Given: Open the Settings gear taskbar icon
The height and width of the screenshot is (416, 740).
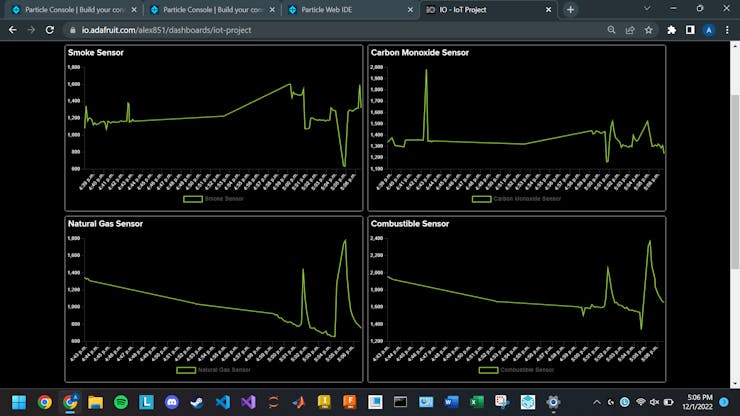Looking at the screenshot, I should coord(553,402).
